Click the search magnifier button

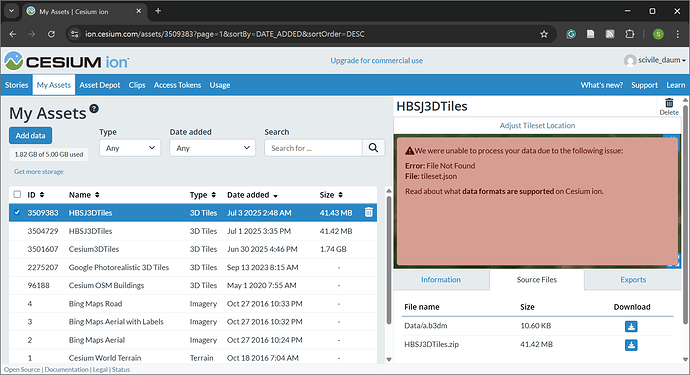tap(373, 148)
